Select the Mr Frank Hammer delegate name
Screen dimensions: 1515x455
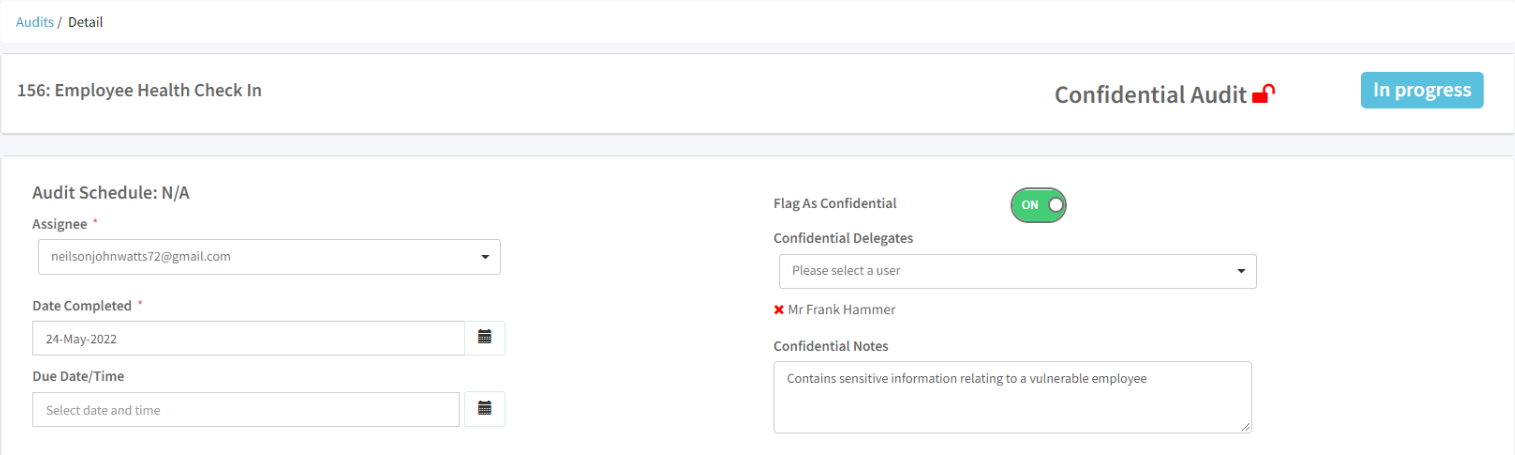[842, 310]
